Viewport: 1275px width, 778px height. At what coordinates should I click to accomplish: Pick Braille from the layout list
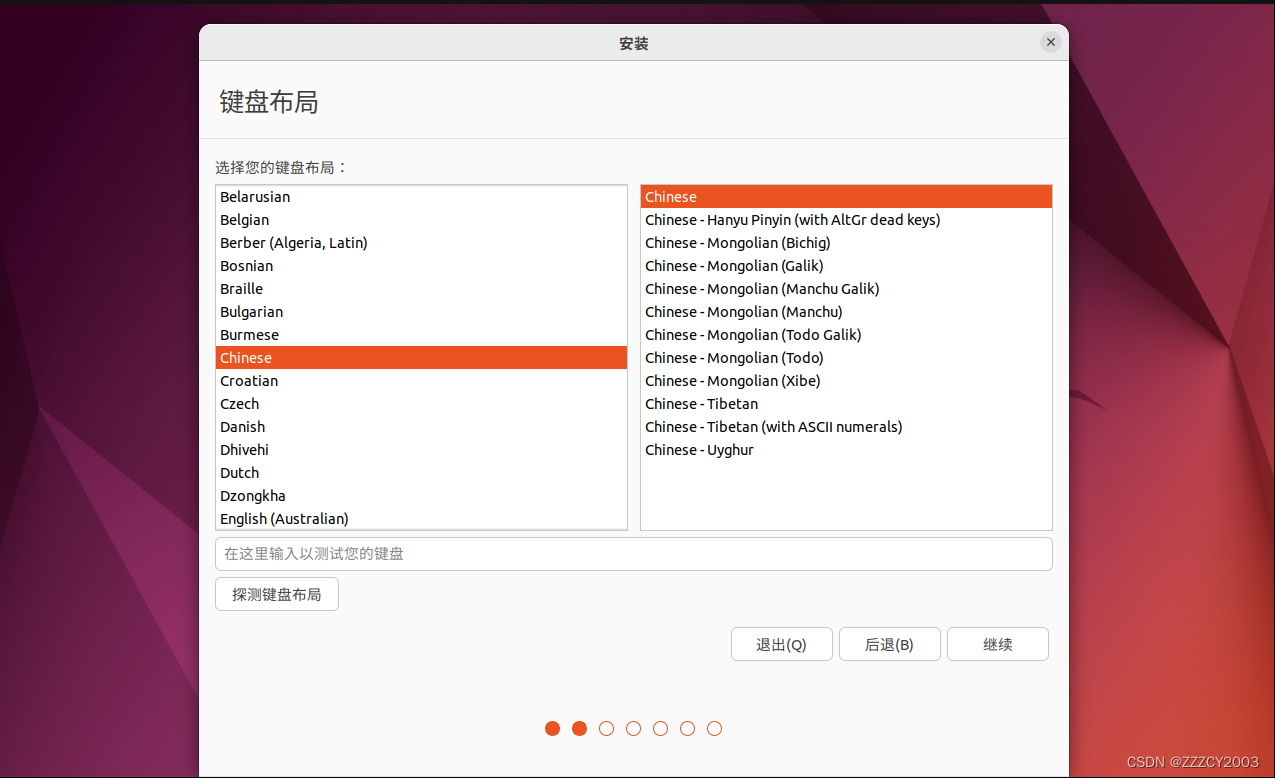(x=242, y=289)
